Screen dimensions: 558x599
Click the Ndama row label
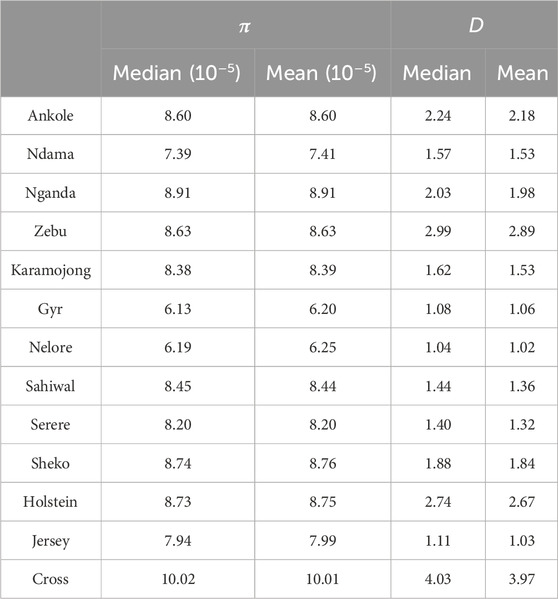coord(50,154)
